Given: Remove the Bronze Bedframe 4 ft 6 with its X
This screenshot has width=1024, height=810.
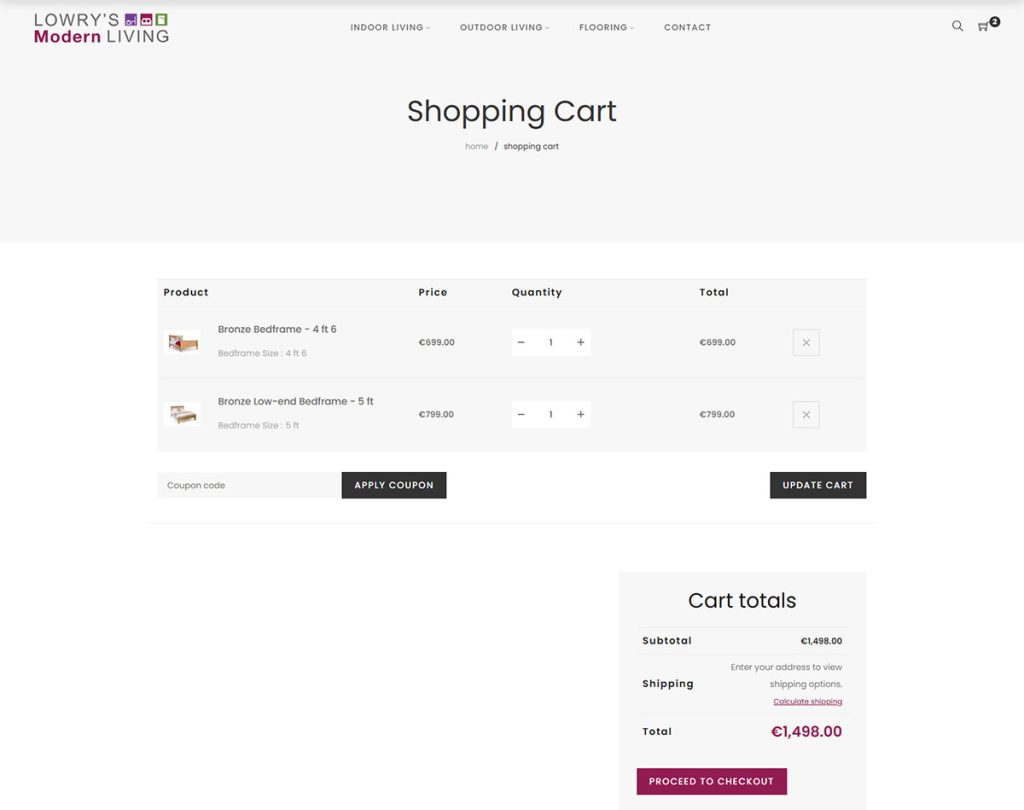Looking at the screenshot, I should (806, 342).
